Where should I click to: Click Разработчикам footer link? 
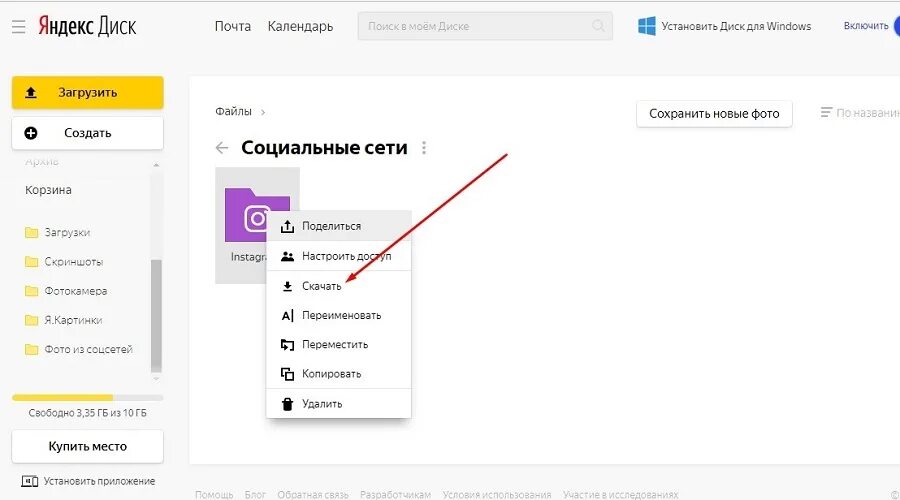(395, 494)
